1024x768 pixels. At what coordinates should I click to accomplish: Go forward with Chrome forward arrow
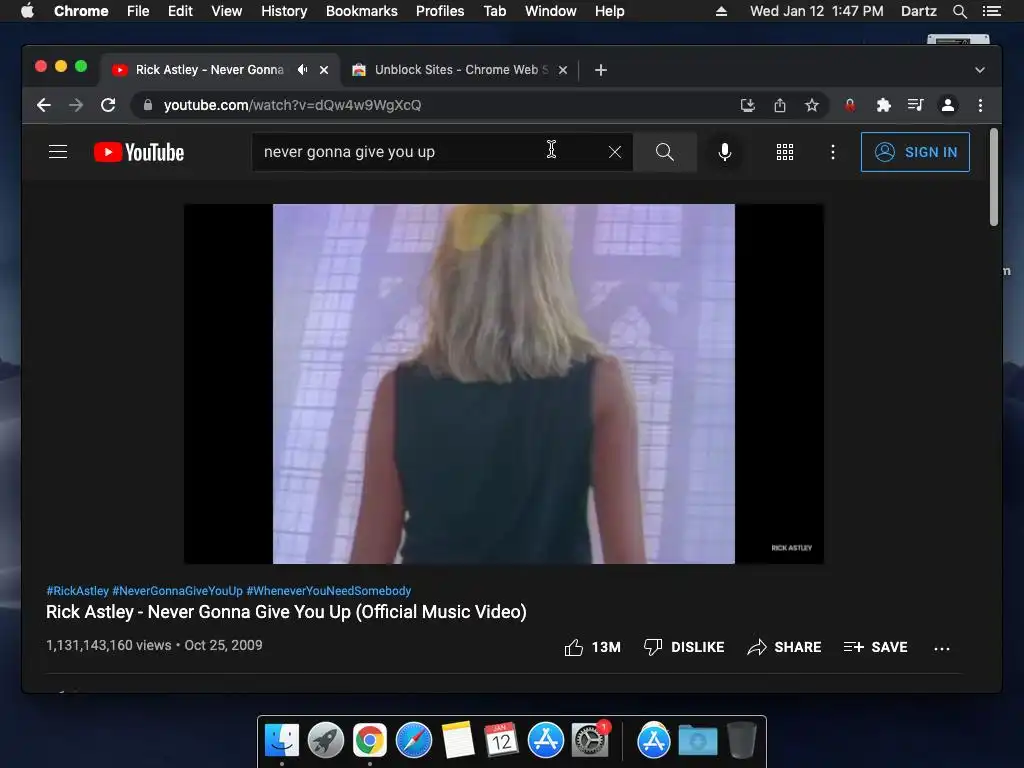point(76,105)
